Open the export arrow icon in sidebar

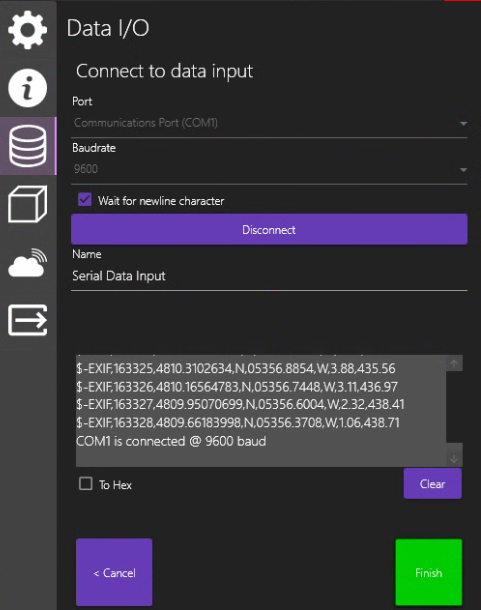point(28,320)
